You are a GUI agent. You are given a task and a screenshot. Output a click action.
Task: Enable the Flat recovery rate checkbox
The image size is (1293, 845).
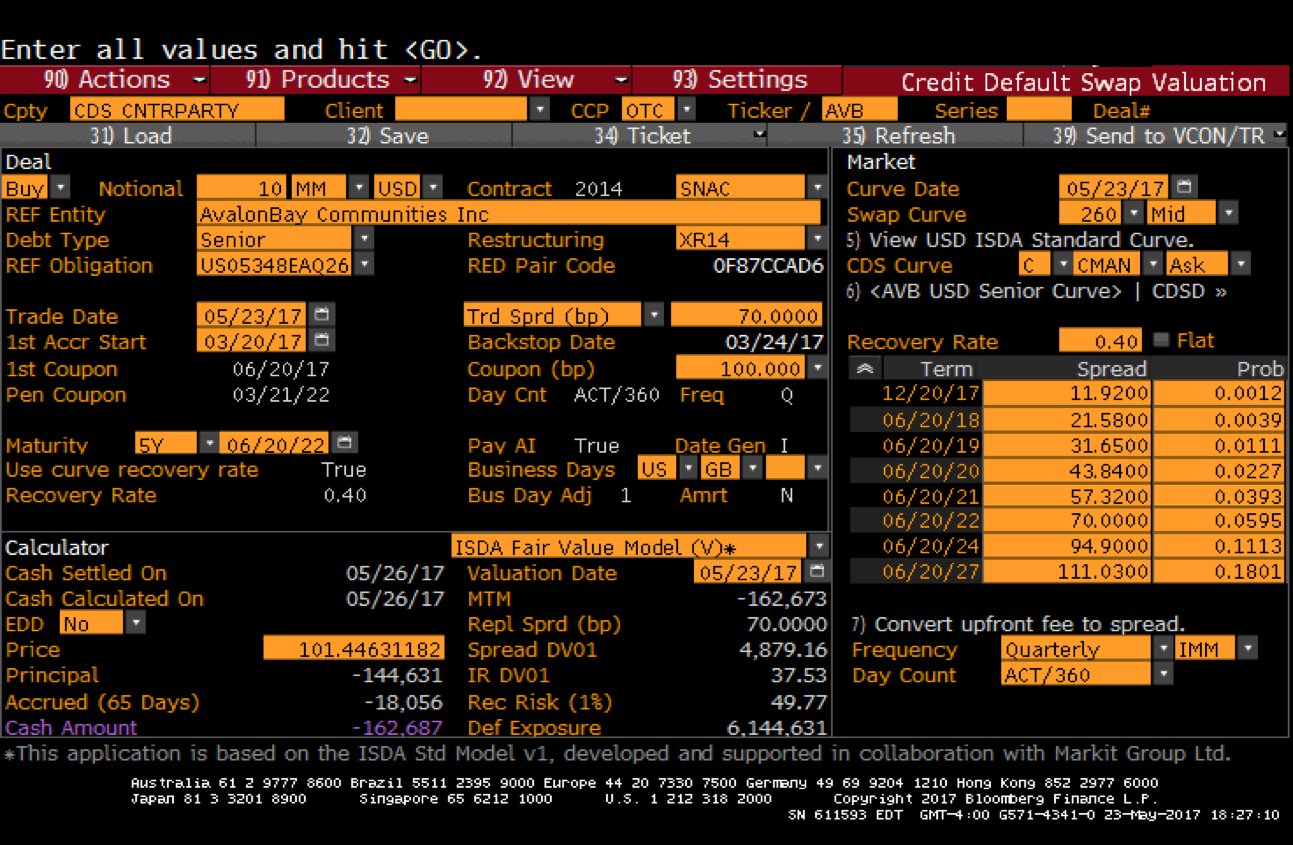click(1161, 341)
